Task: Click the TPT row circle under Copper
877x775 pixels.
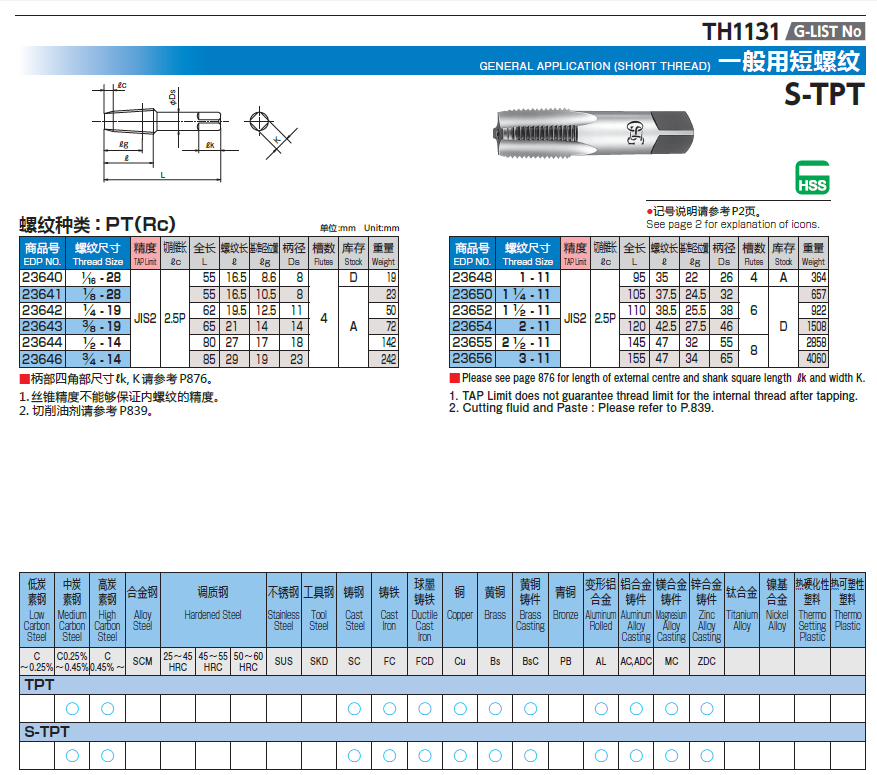Action: click(x=460, y=709)
